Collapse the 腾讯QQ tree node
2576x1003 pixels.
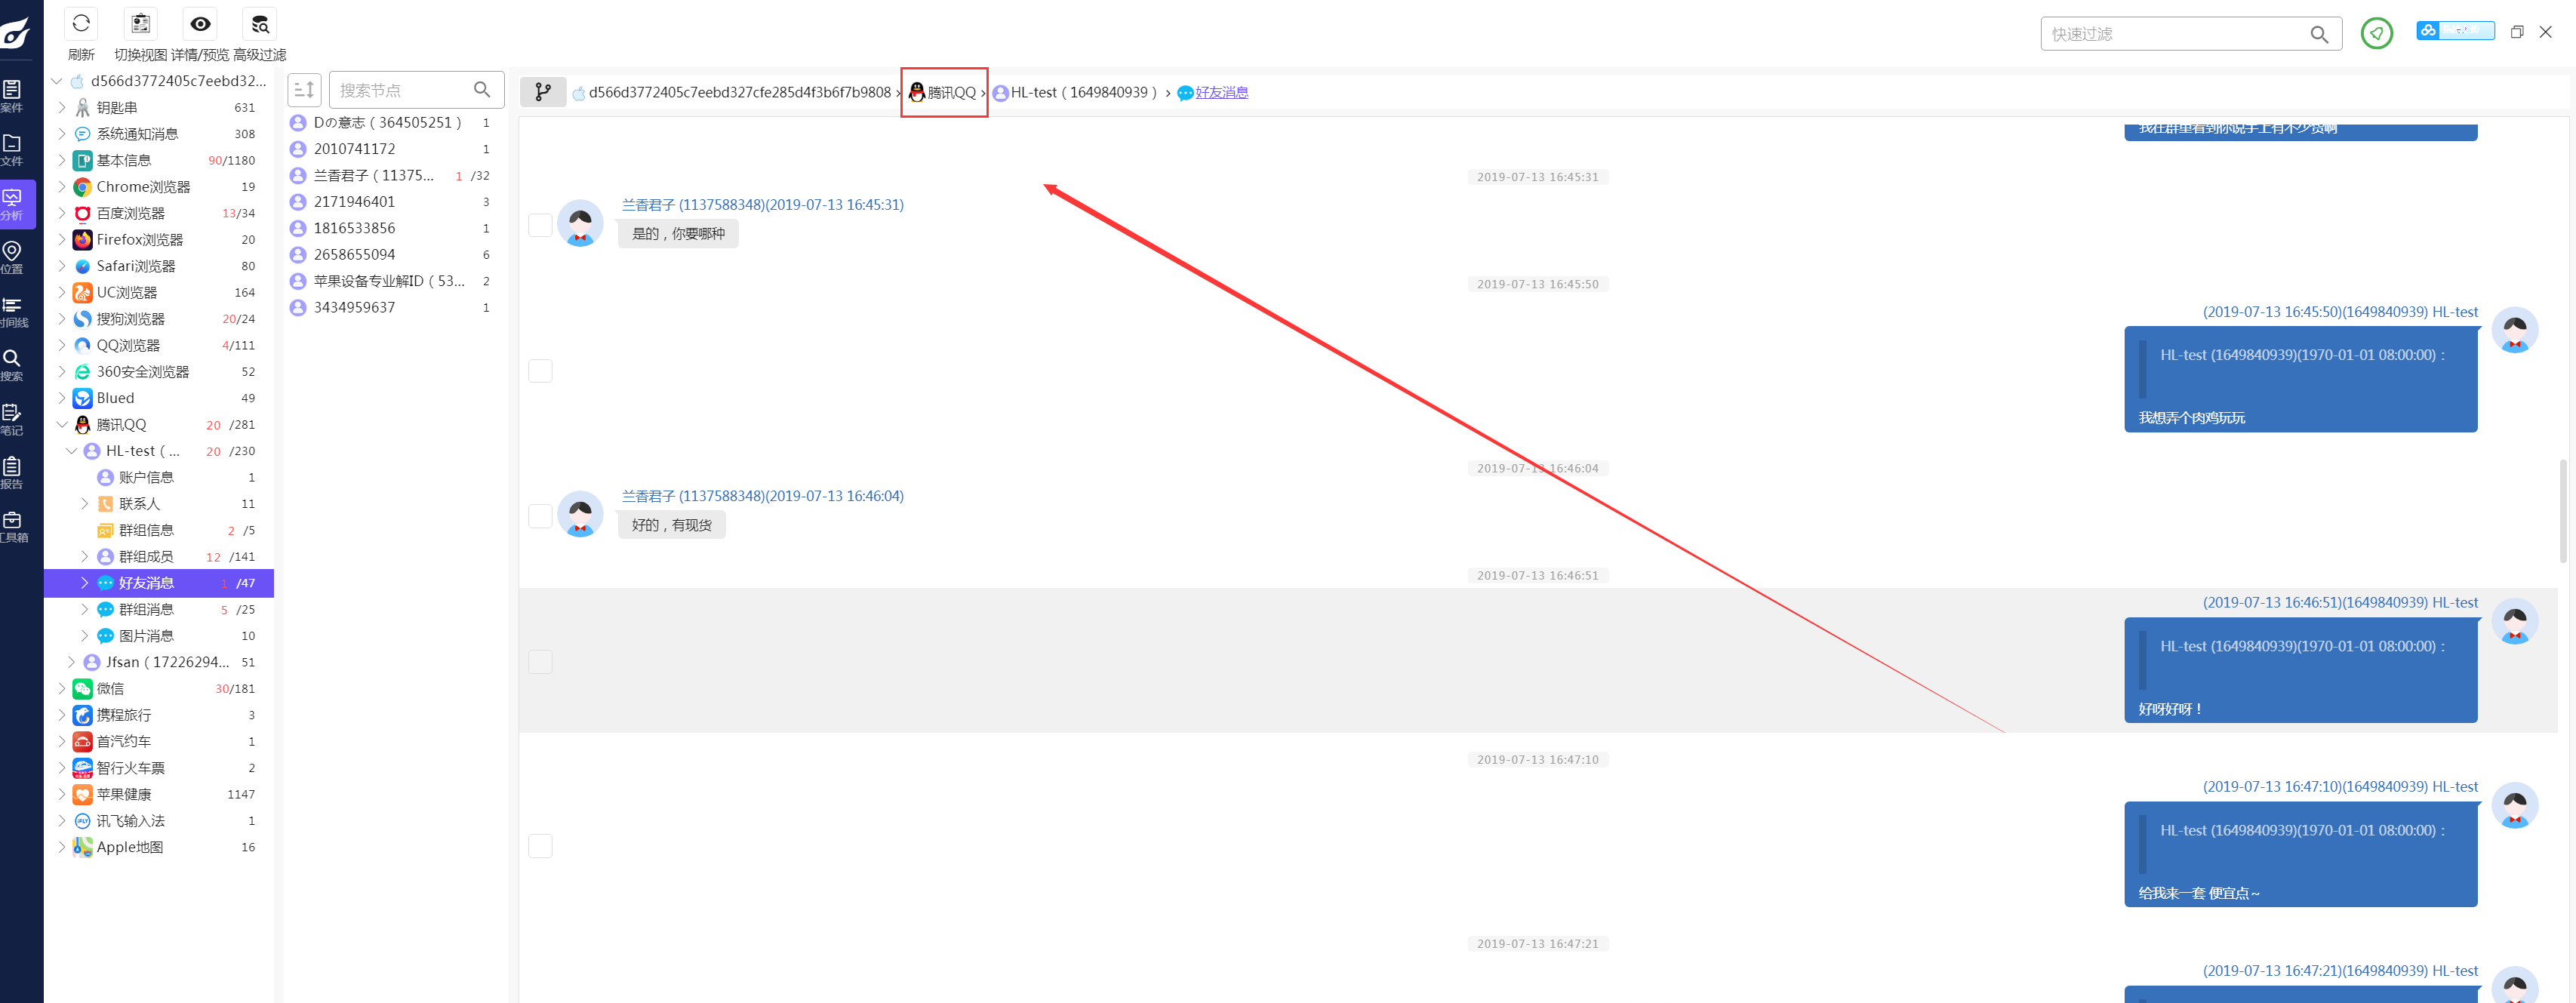point(62,424)
